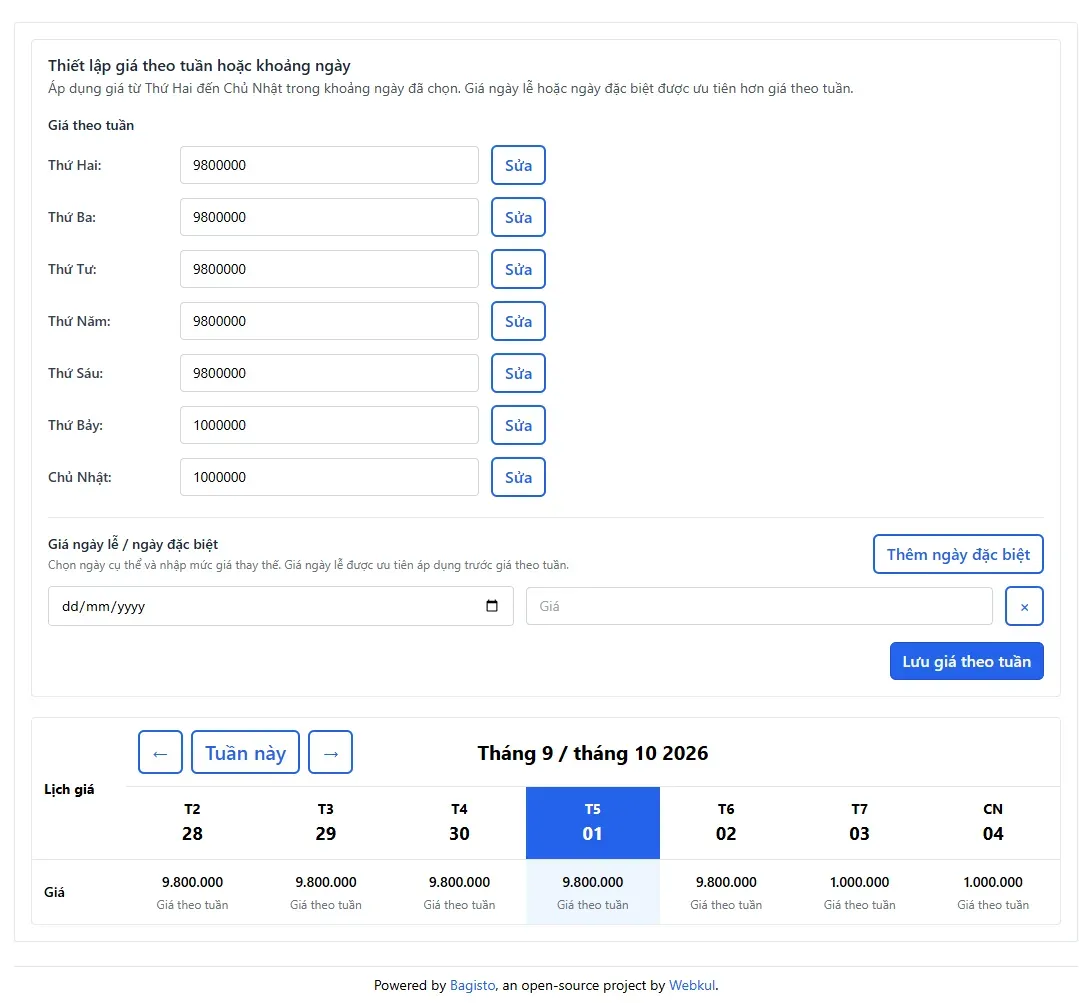1079x1003 pixels.
Task: Click the 9.800.000 price under T4 30
Action: coord(459,882)
